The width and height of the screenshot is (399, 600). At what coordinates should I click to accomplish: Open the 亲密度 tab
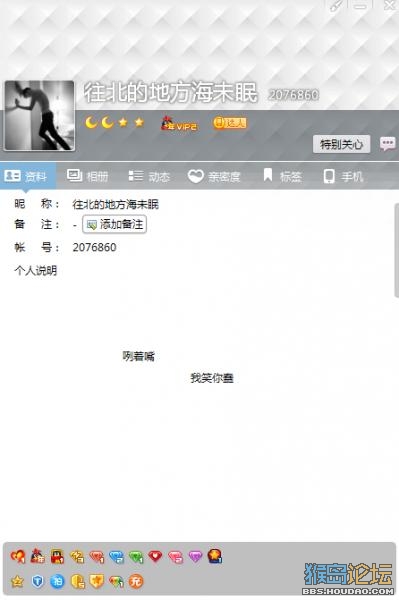click(214, 176)
